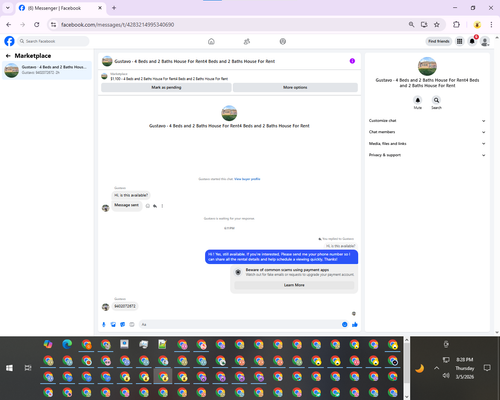The image size is (500, 400).
Task: Open Chrome extensions puzzle icon
Action: (x=456, y=24)
